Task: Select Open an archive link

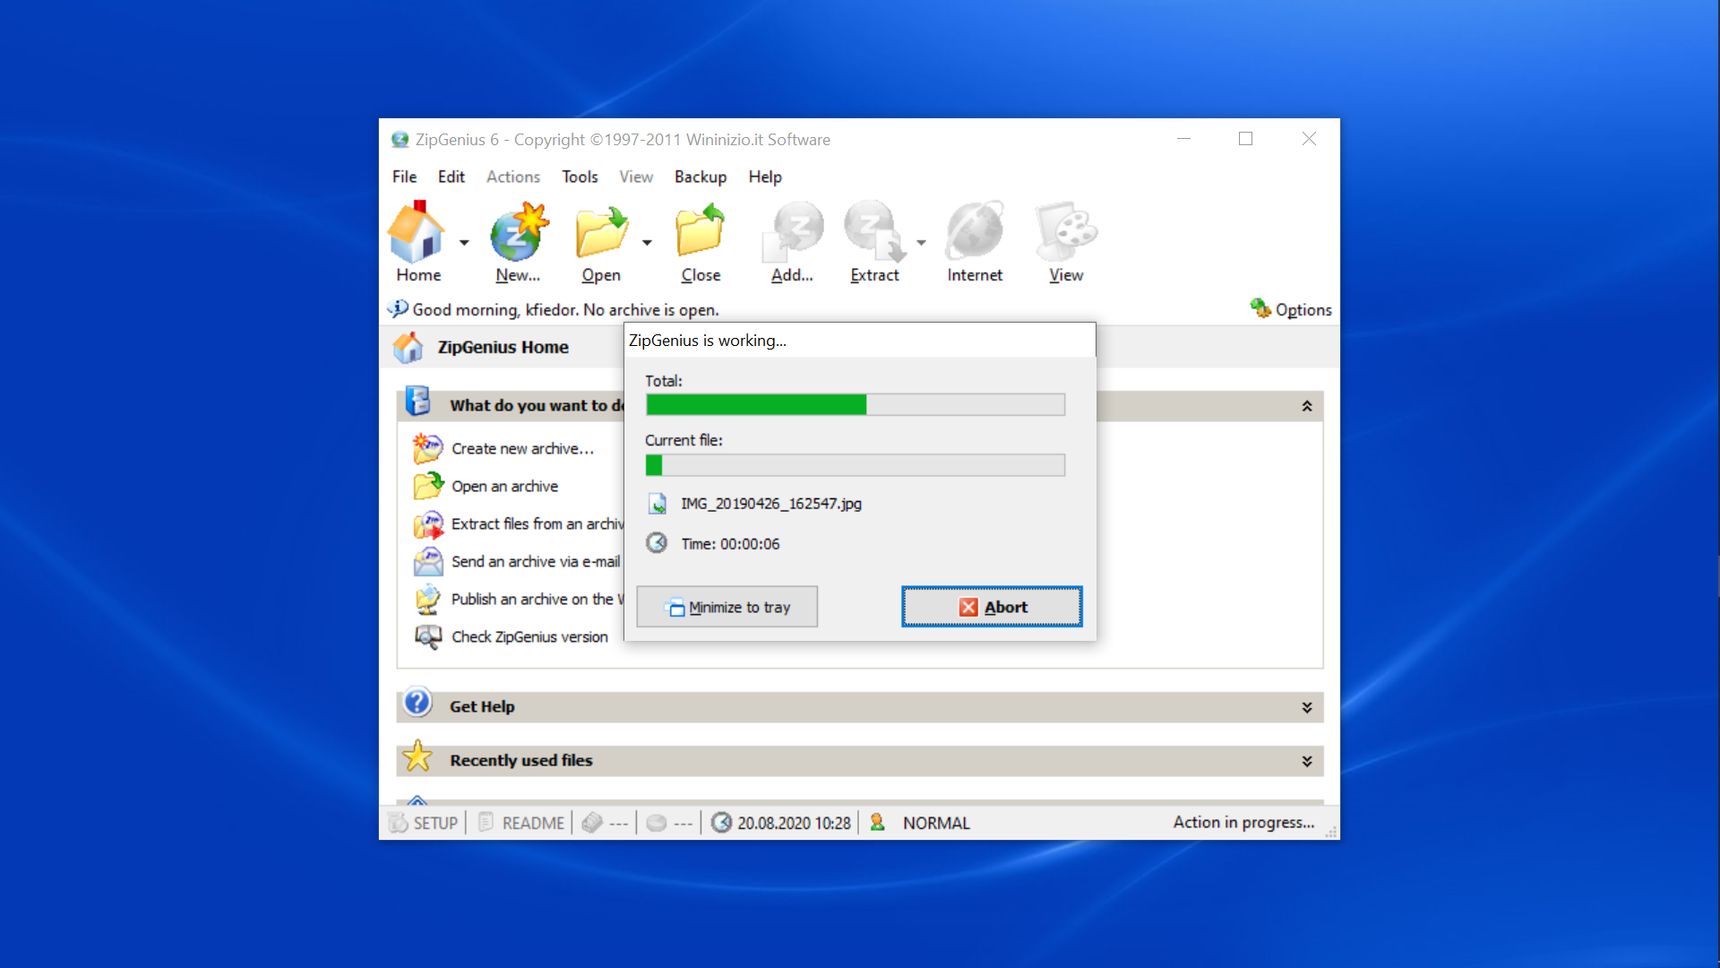Action: click(505, 486)
